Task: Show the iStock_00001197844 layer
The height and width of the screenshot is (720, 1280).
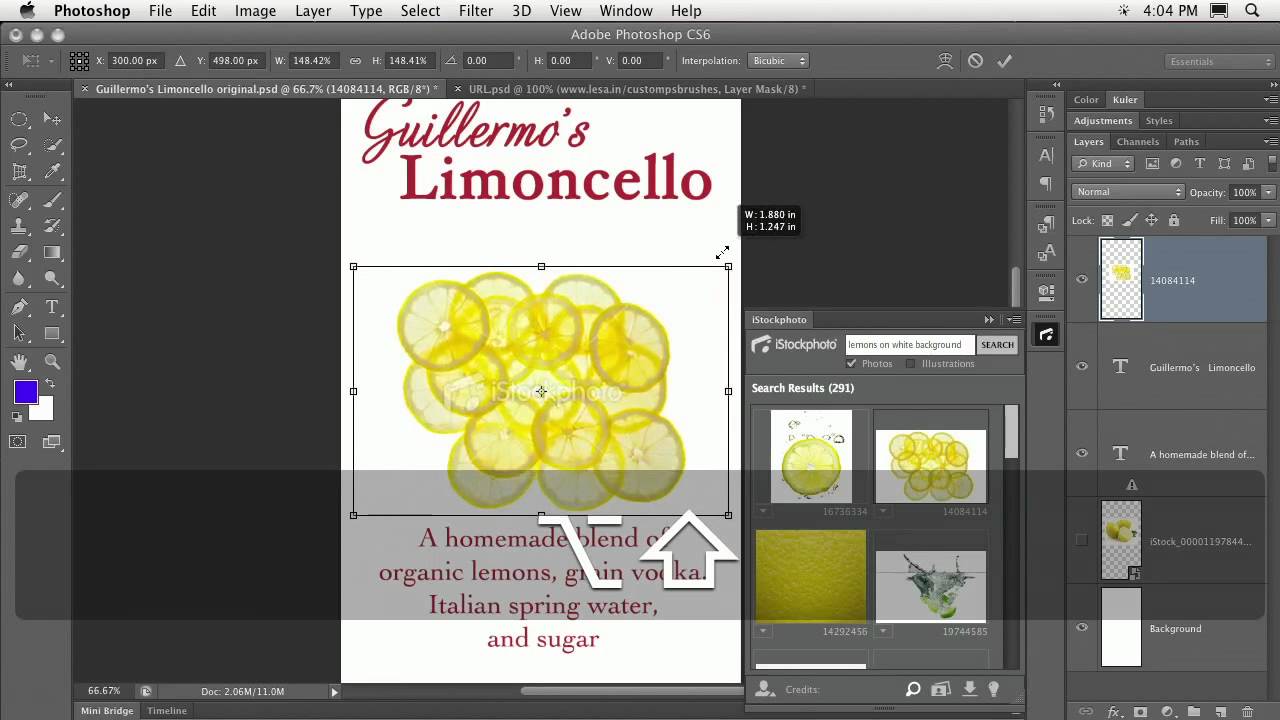Action: (1081, 540)
